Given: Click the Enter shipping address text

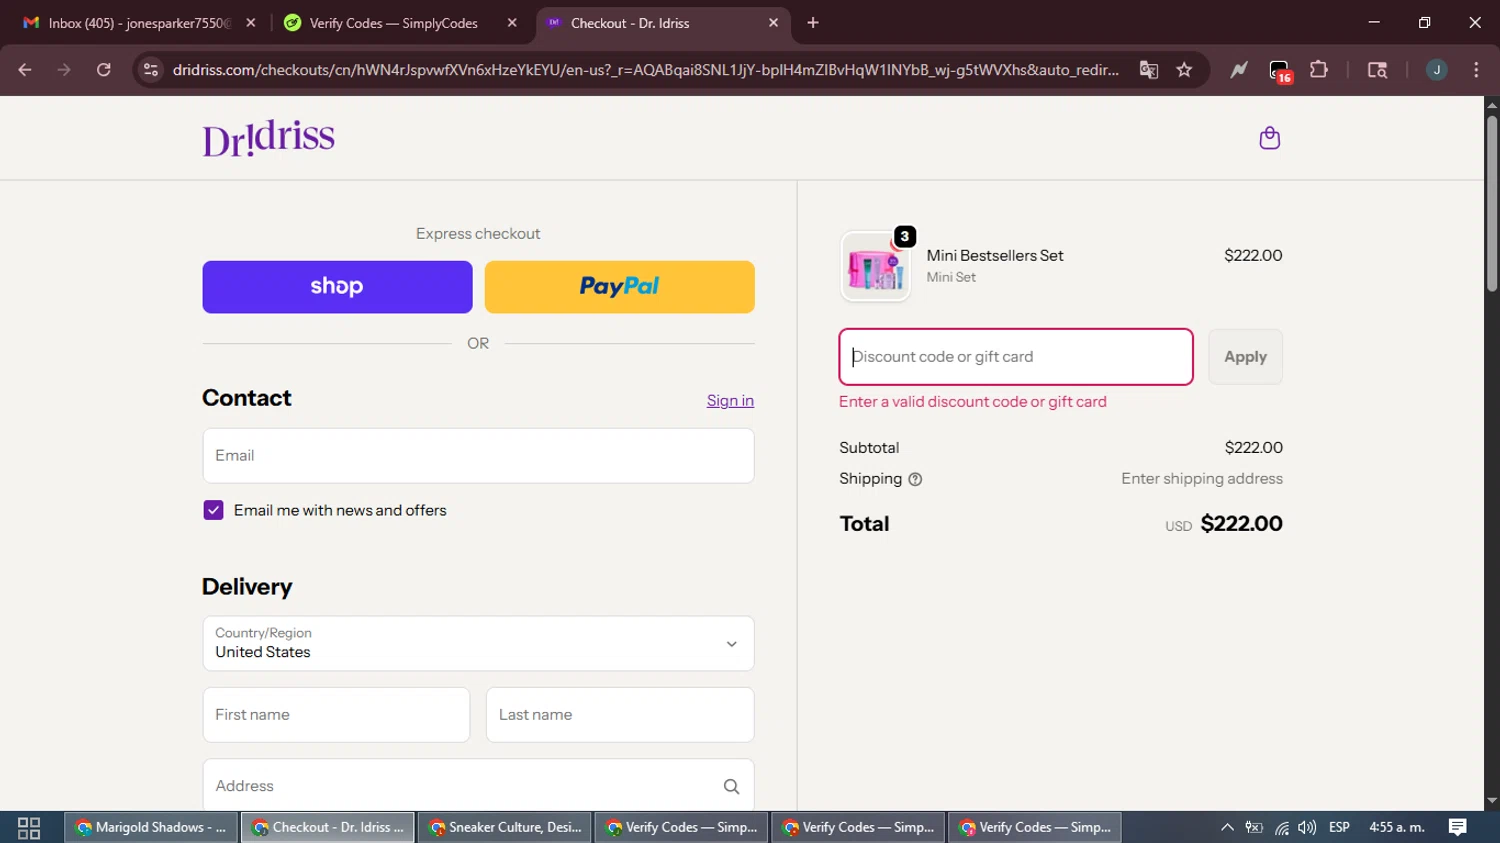Looking at the screenshot, I should point(1201,479).
